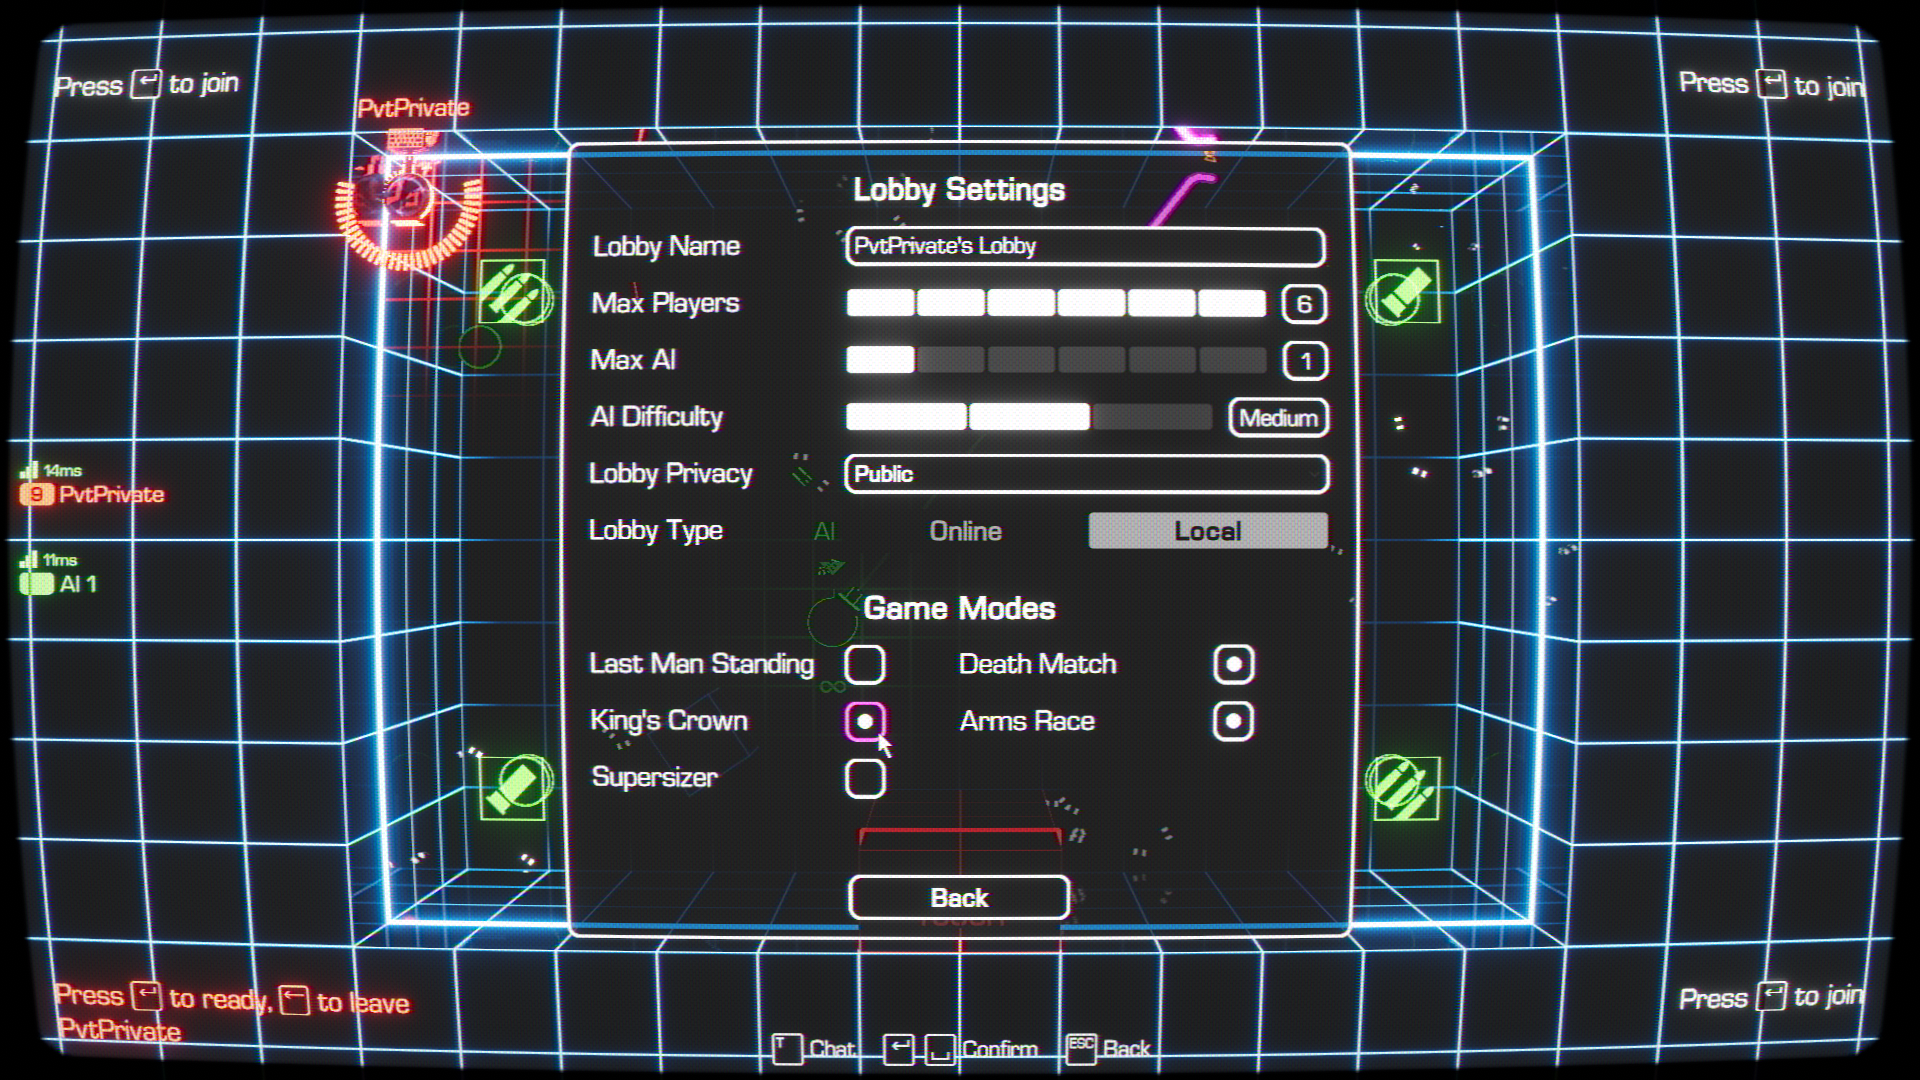Click the 14ms ping signal bars icon
The image size is (1920, 1080).
pos(29,469)
